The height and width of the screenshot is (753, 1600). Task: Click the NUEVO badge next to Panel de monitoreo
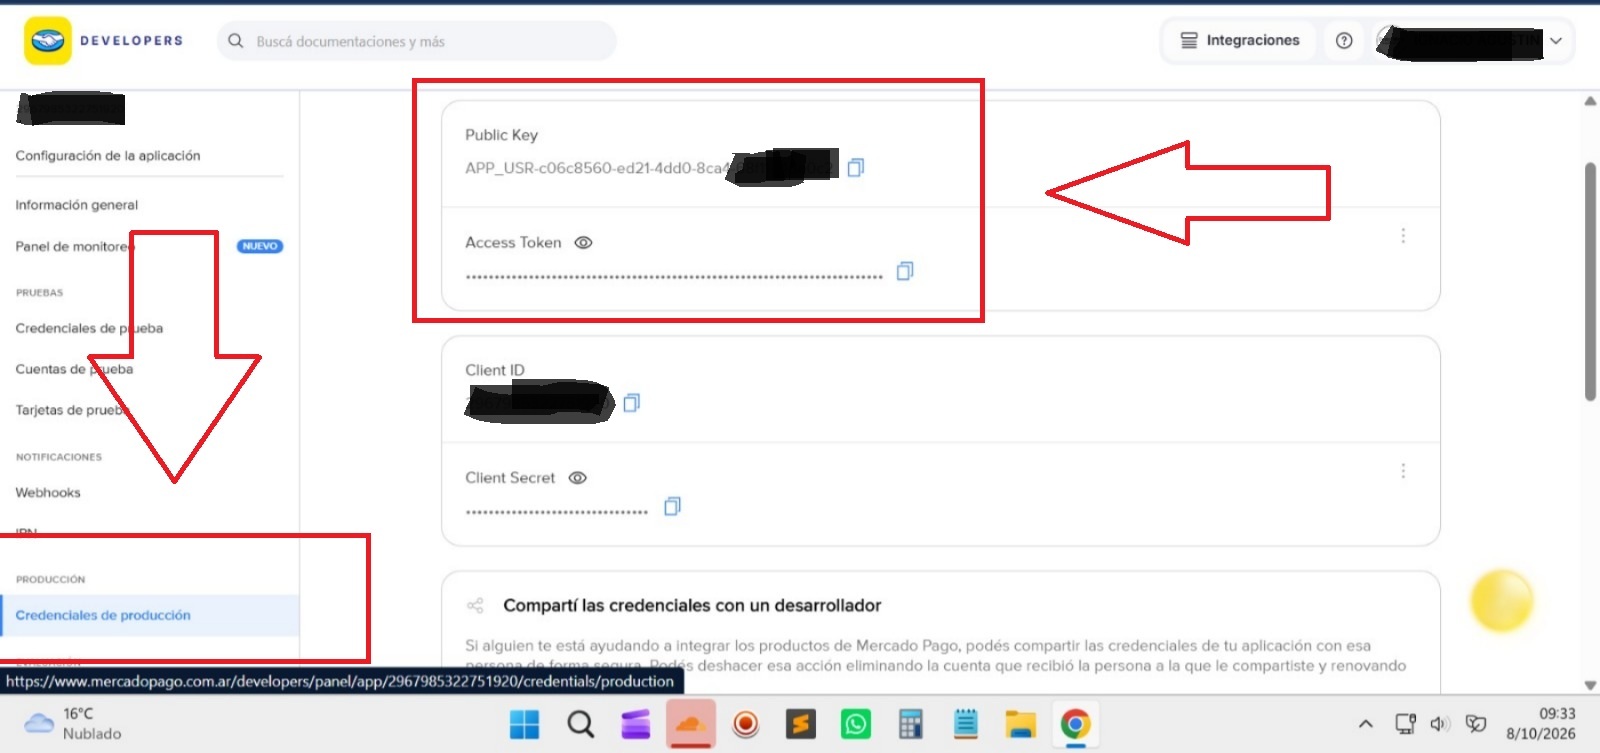tap(260, 246)
